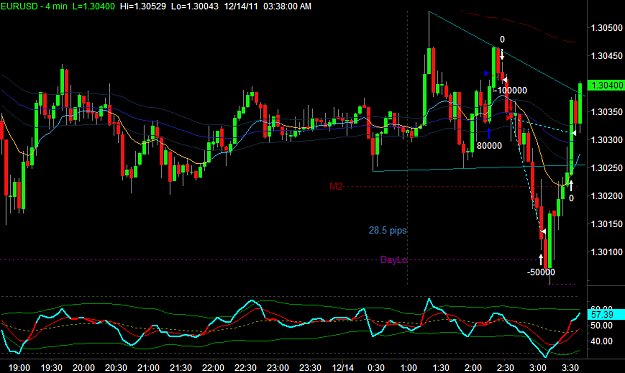625x373 pixels.
Task: Click the white up arrow above -50000
Action: coord(541,259)
